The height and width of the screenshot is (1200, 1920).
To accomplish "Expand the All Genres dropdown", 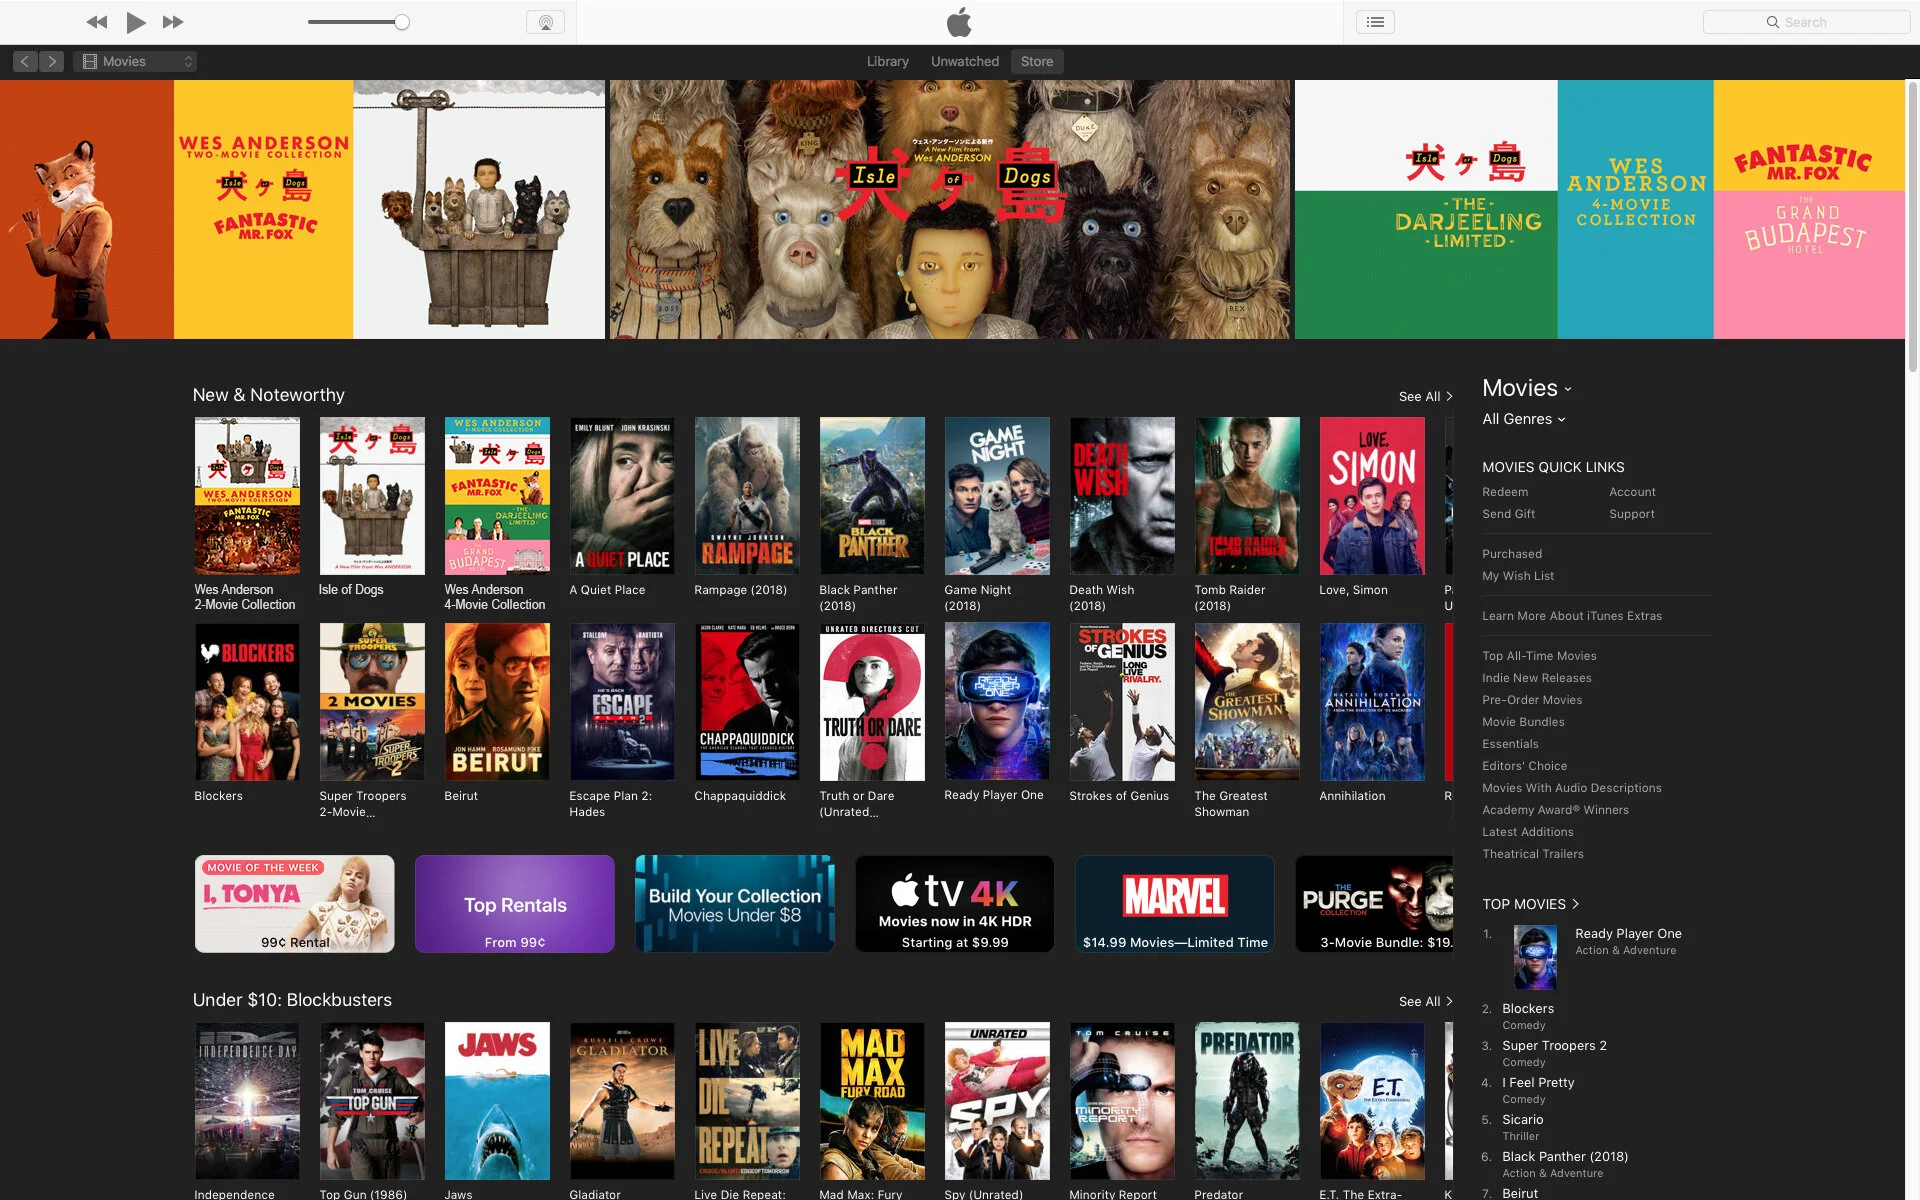I will point(1523,419).
